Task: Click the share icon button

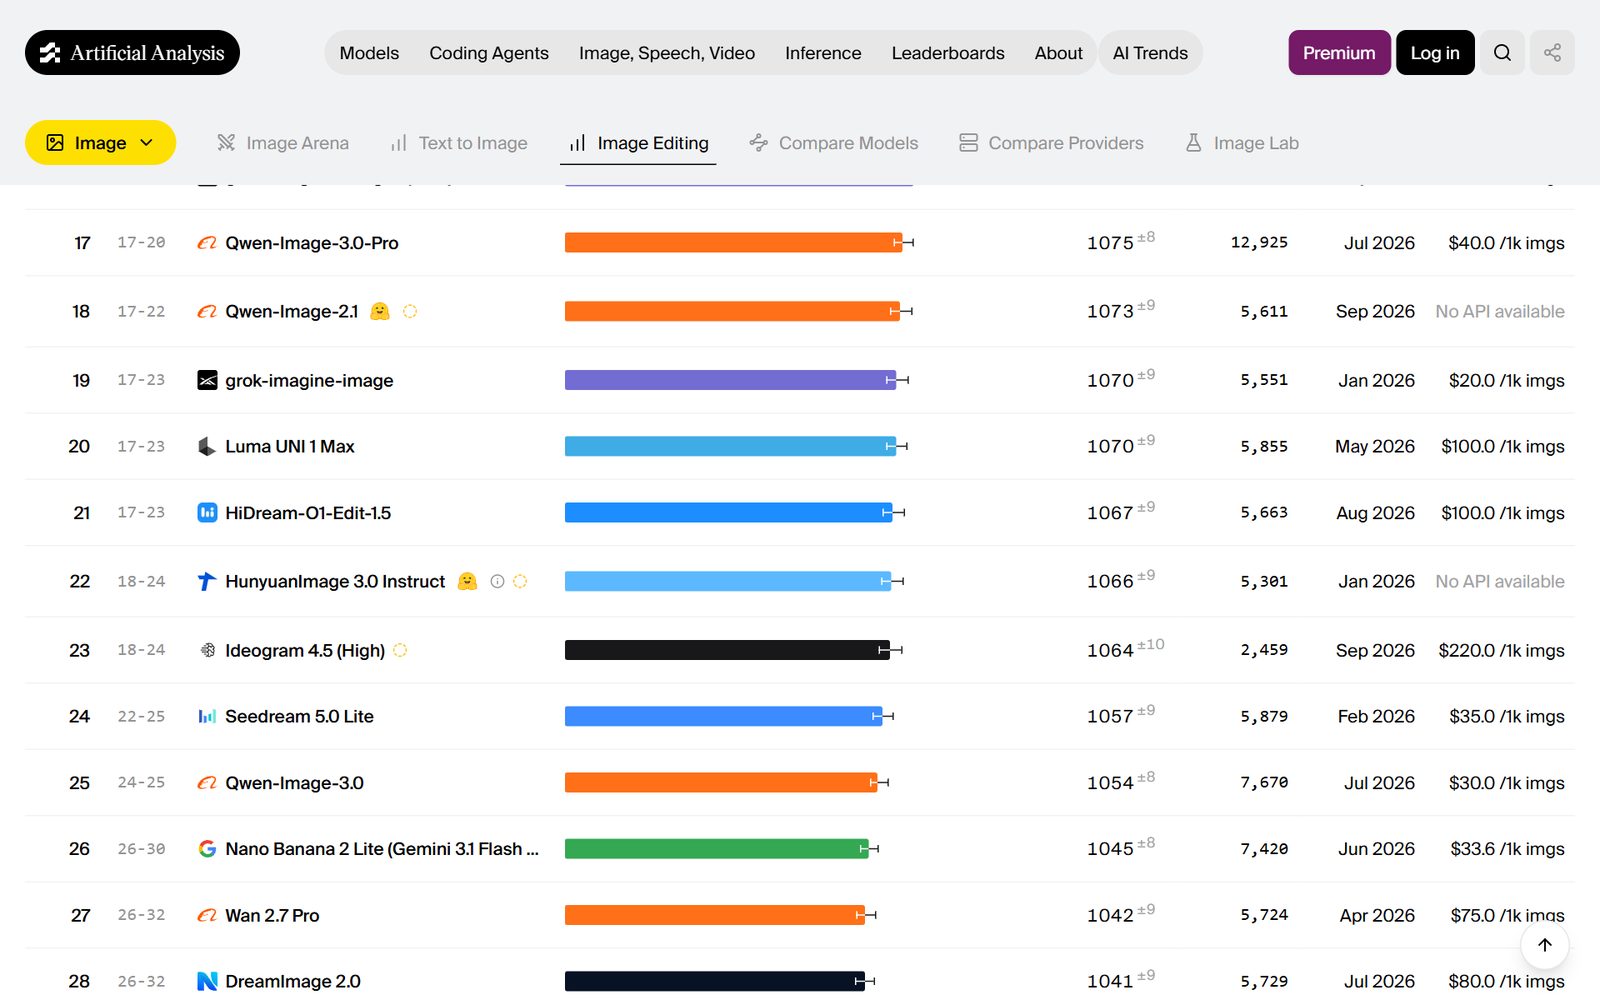Action: coord(1552,53)
